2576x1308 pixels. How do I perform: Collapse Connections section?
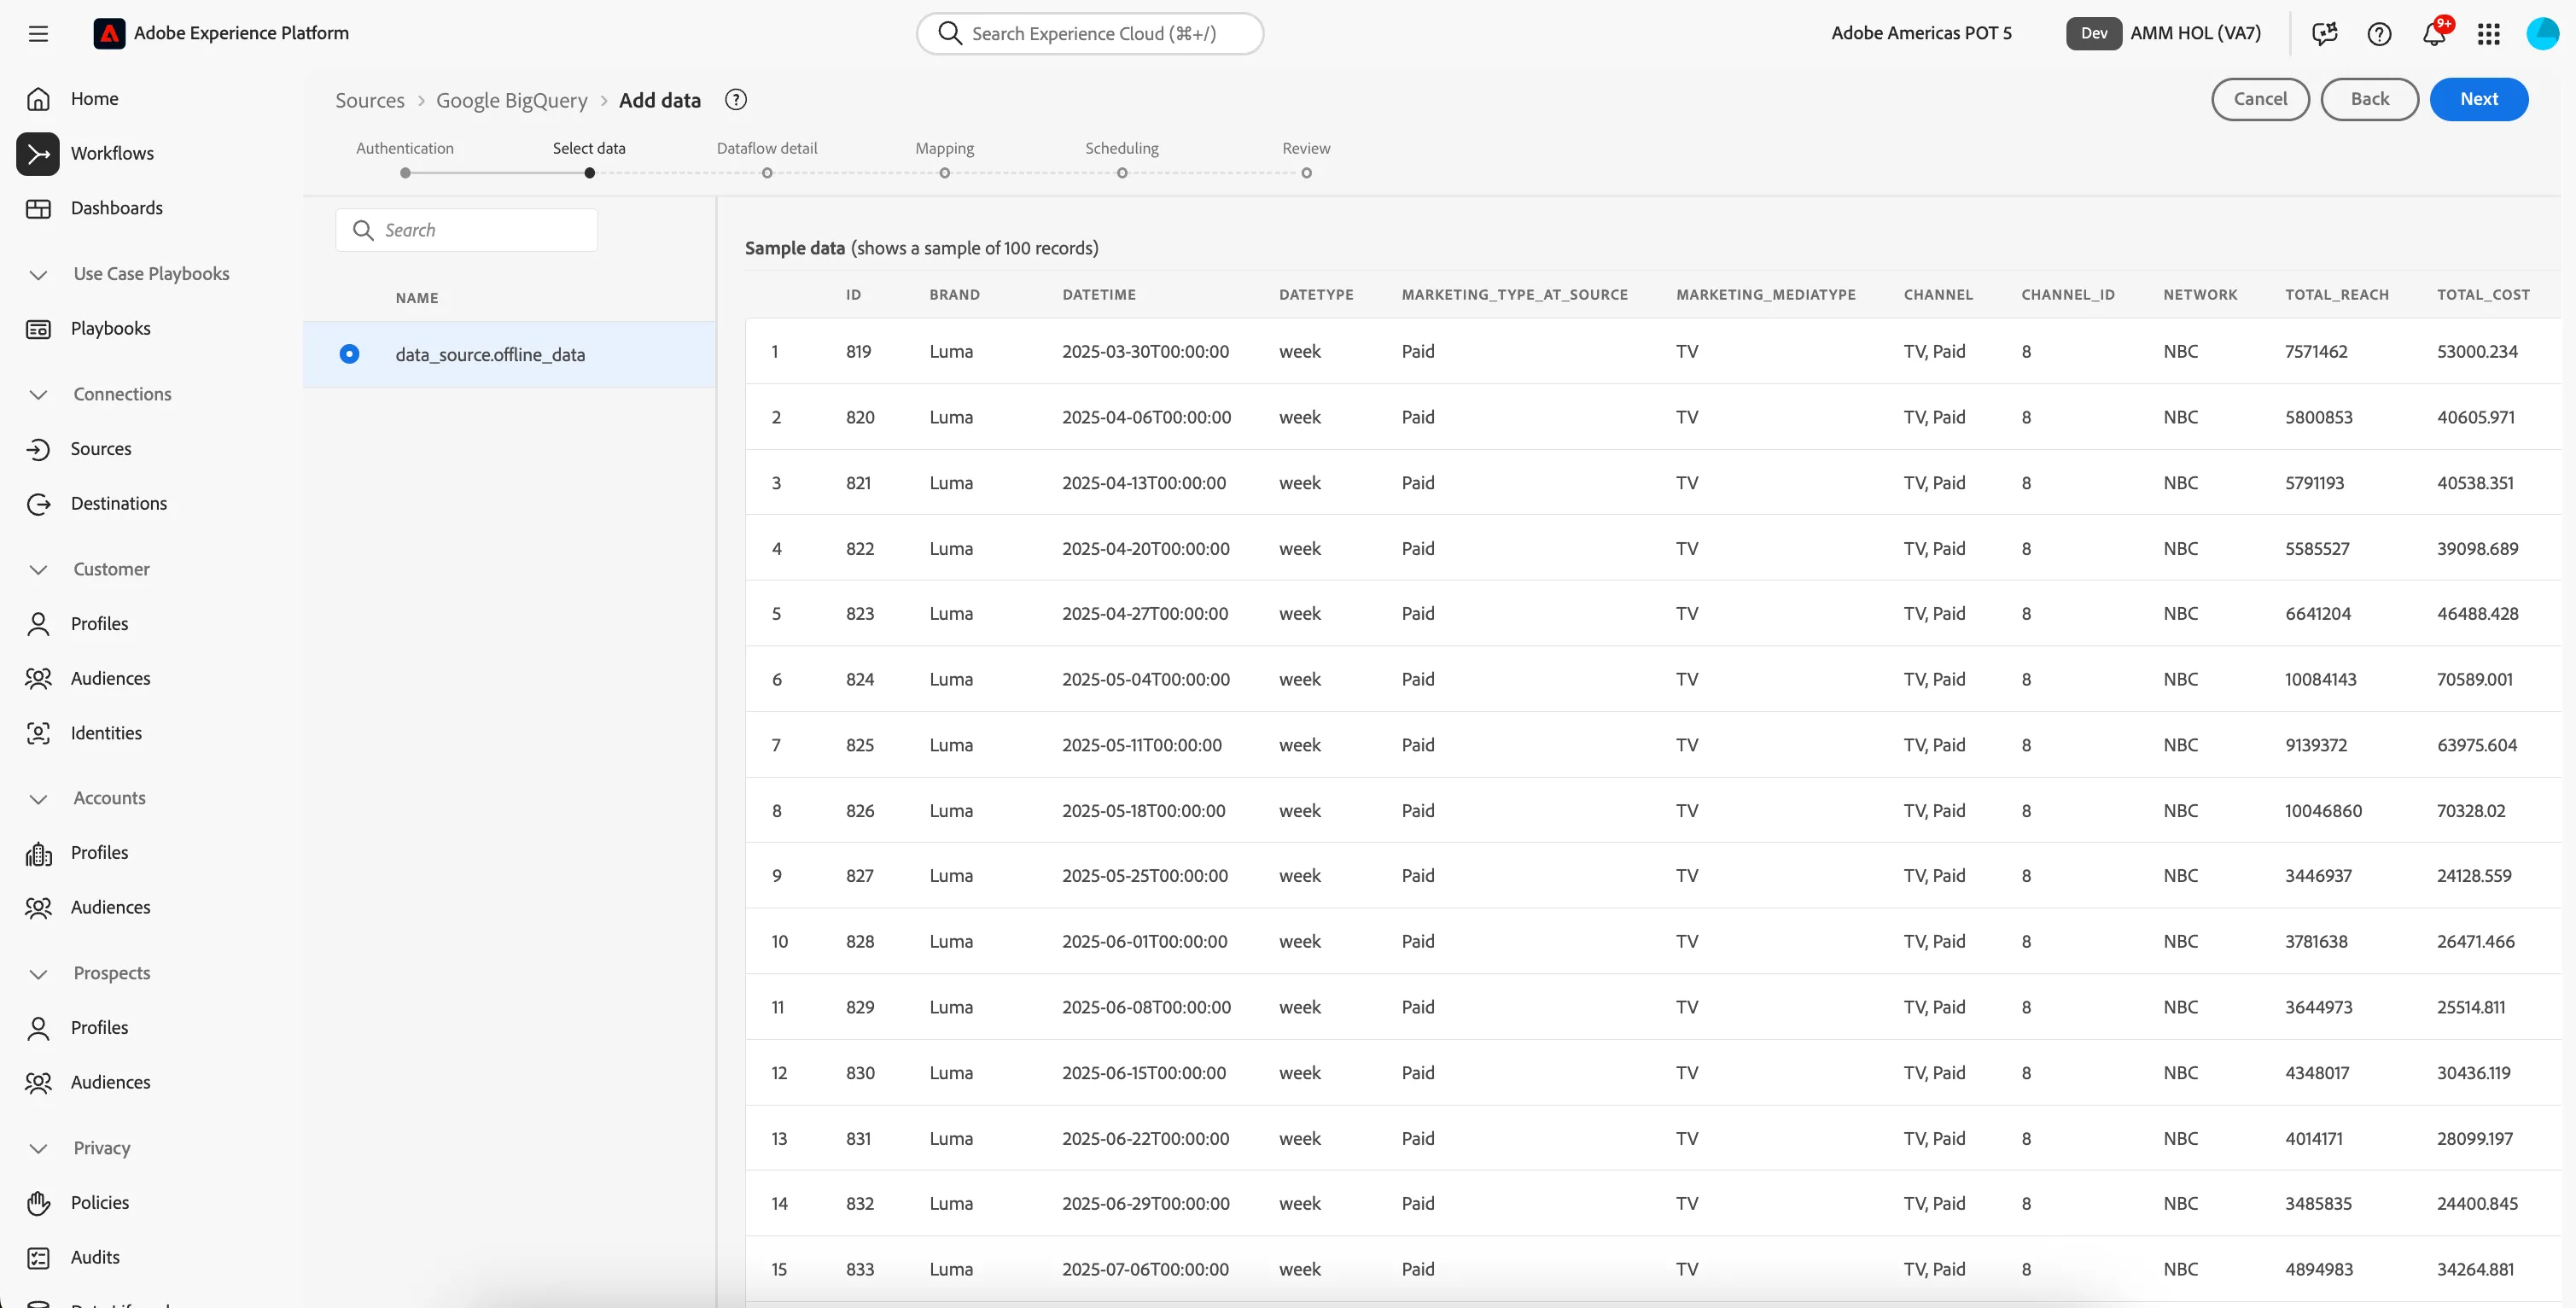click(38, 394)
